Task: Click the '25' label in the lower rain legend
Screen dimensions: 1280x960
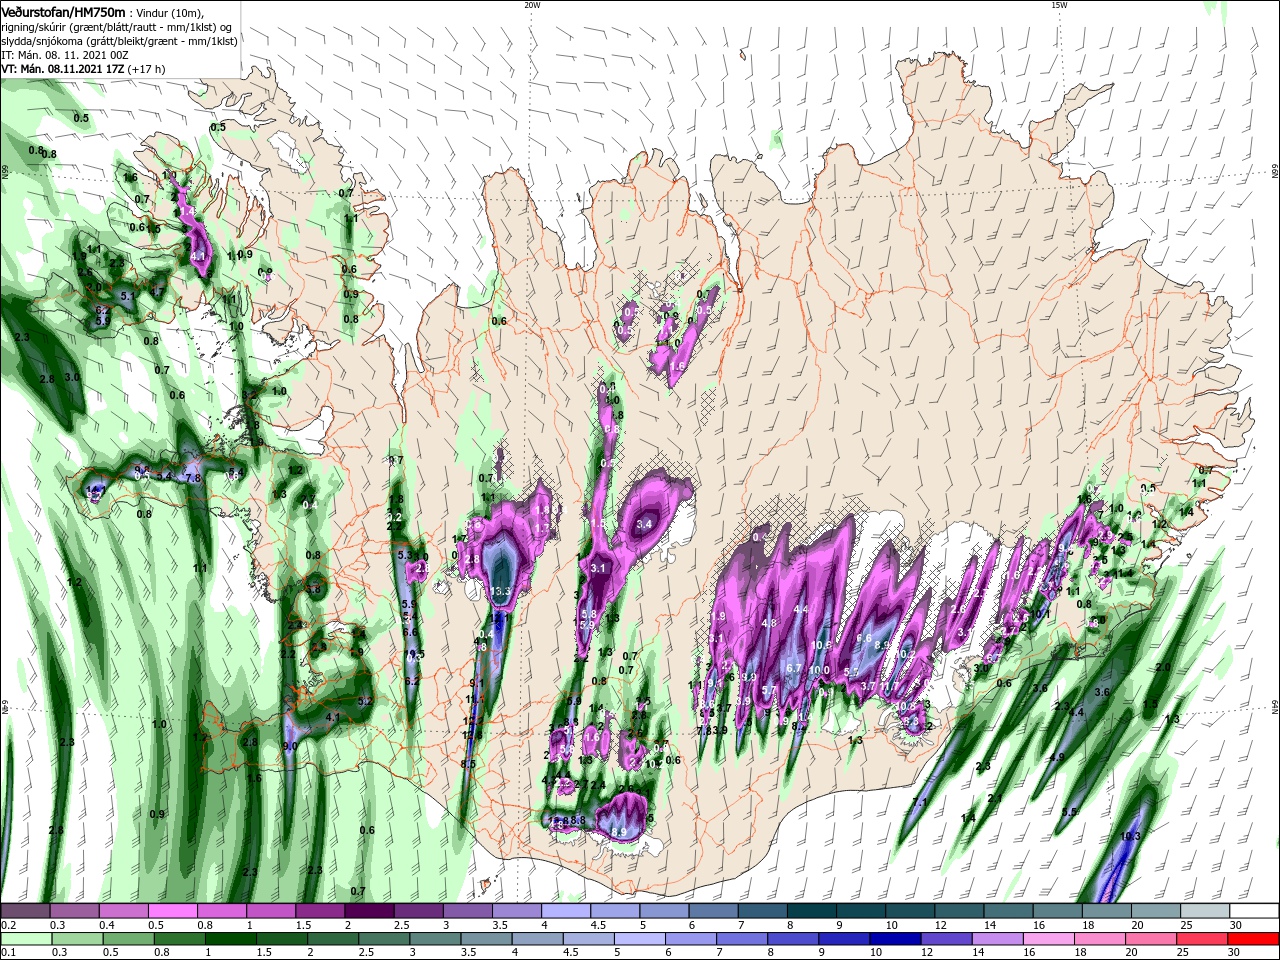Action: [x=1181, y=953]
